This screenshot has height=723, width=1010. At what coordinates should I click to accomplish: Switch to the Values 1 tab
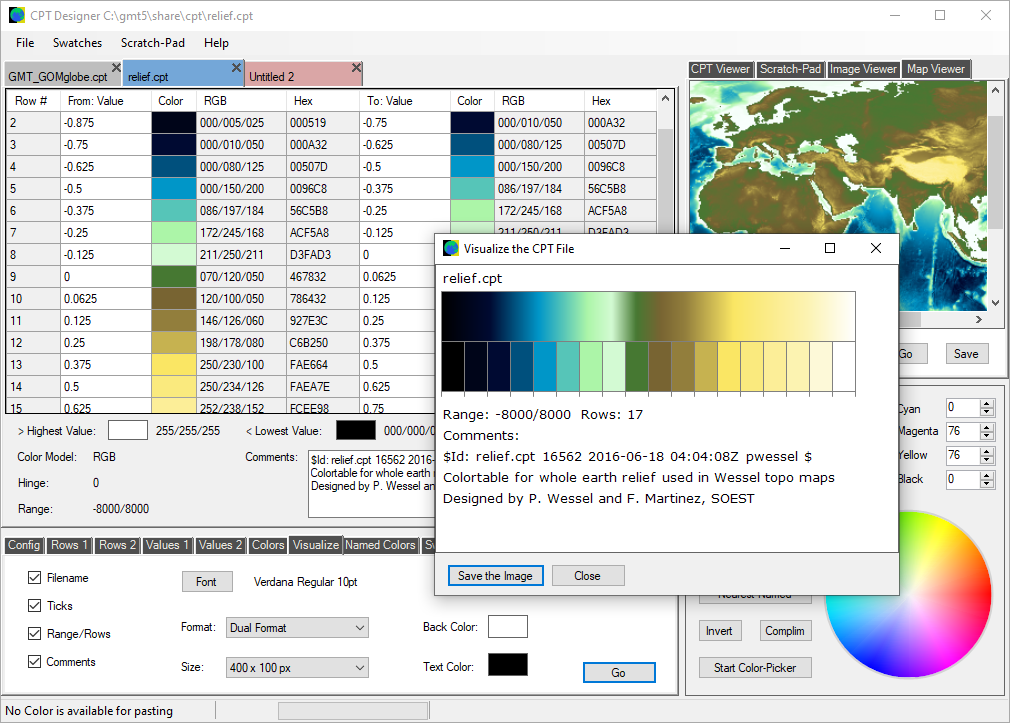167,545
